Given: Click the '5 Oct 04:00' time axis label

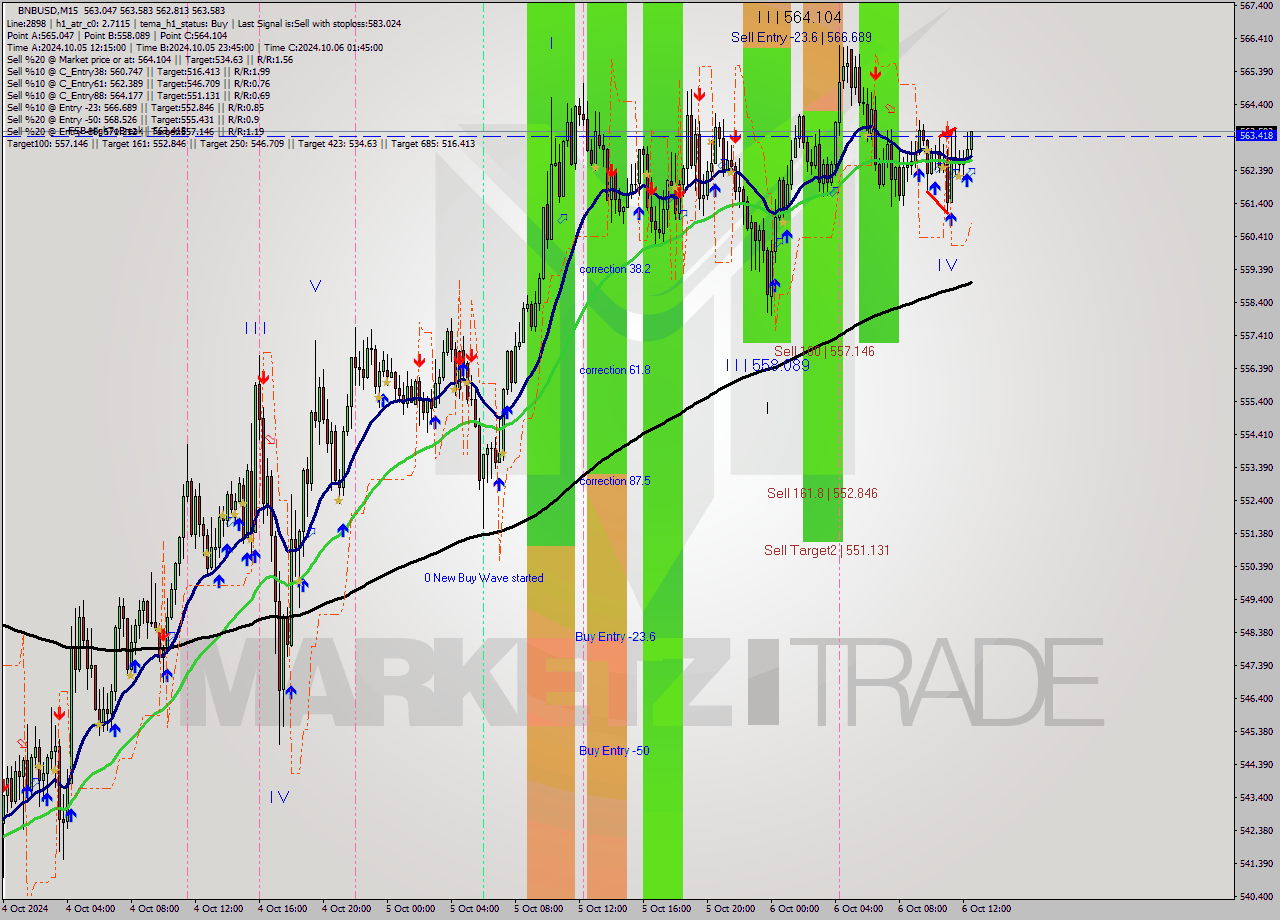Looking at the screenshot, I should tap(475, 909).
